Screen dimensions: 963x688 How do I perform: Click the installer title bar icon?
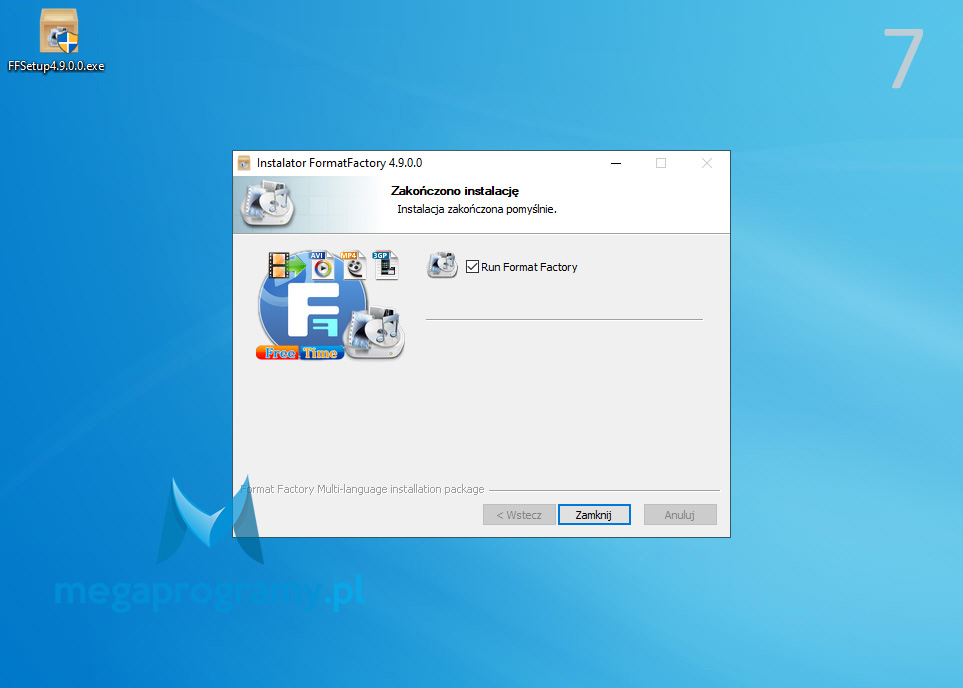coord(244,163)
